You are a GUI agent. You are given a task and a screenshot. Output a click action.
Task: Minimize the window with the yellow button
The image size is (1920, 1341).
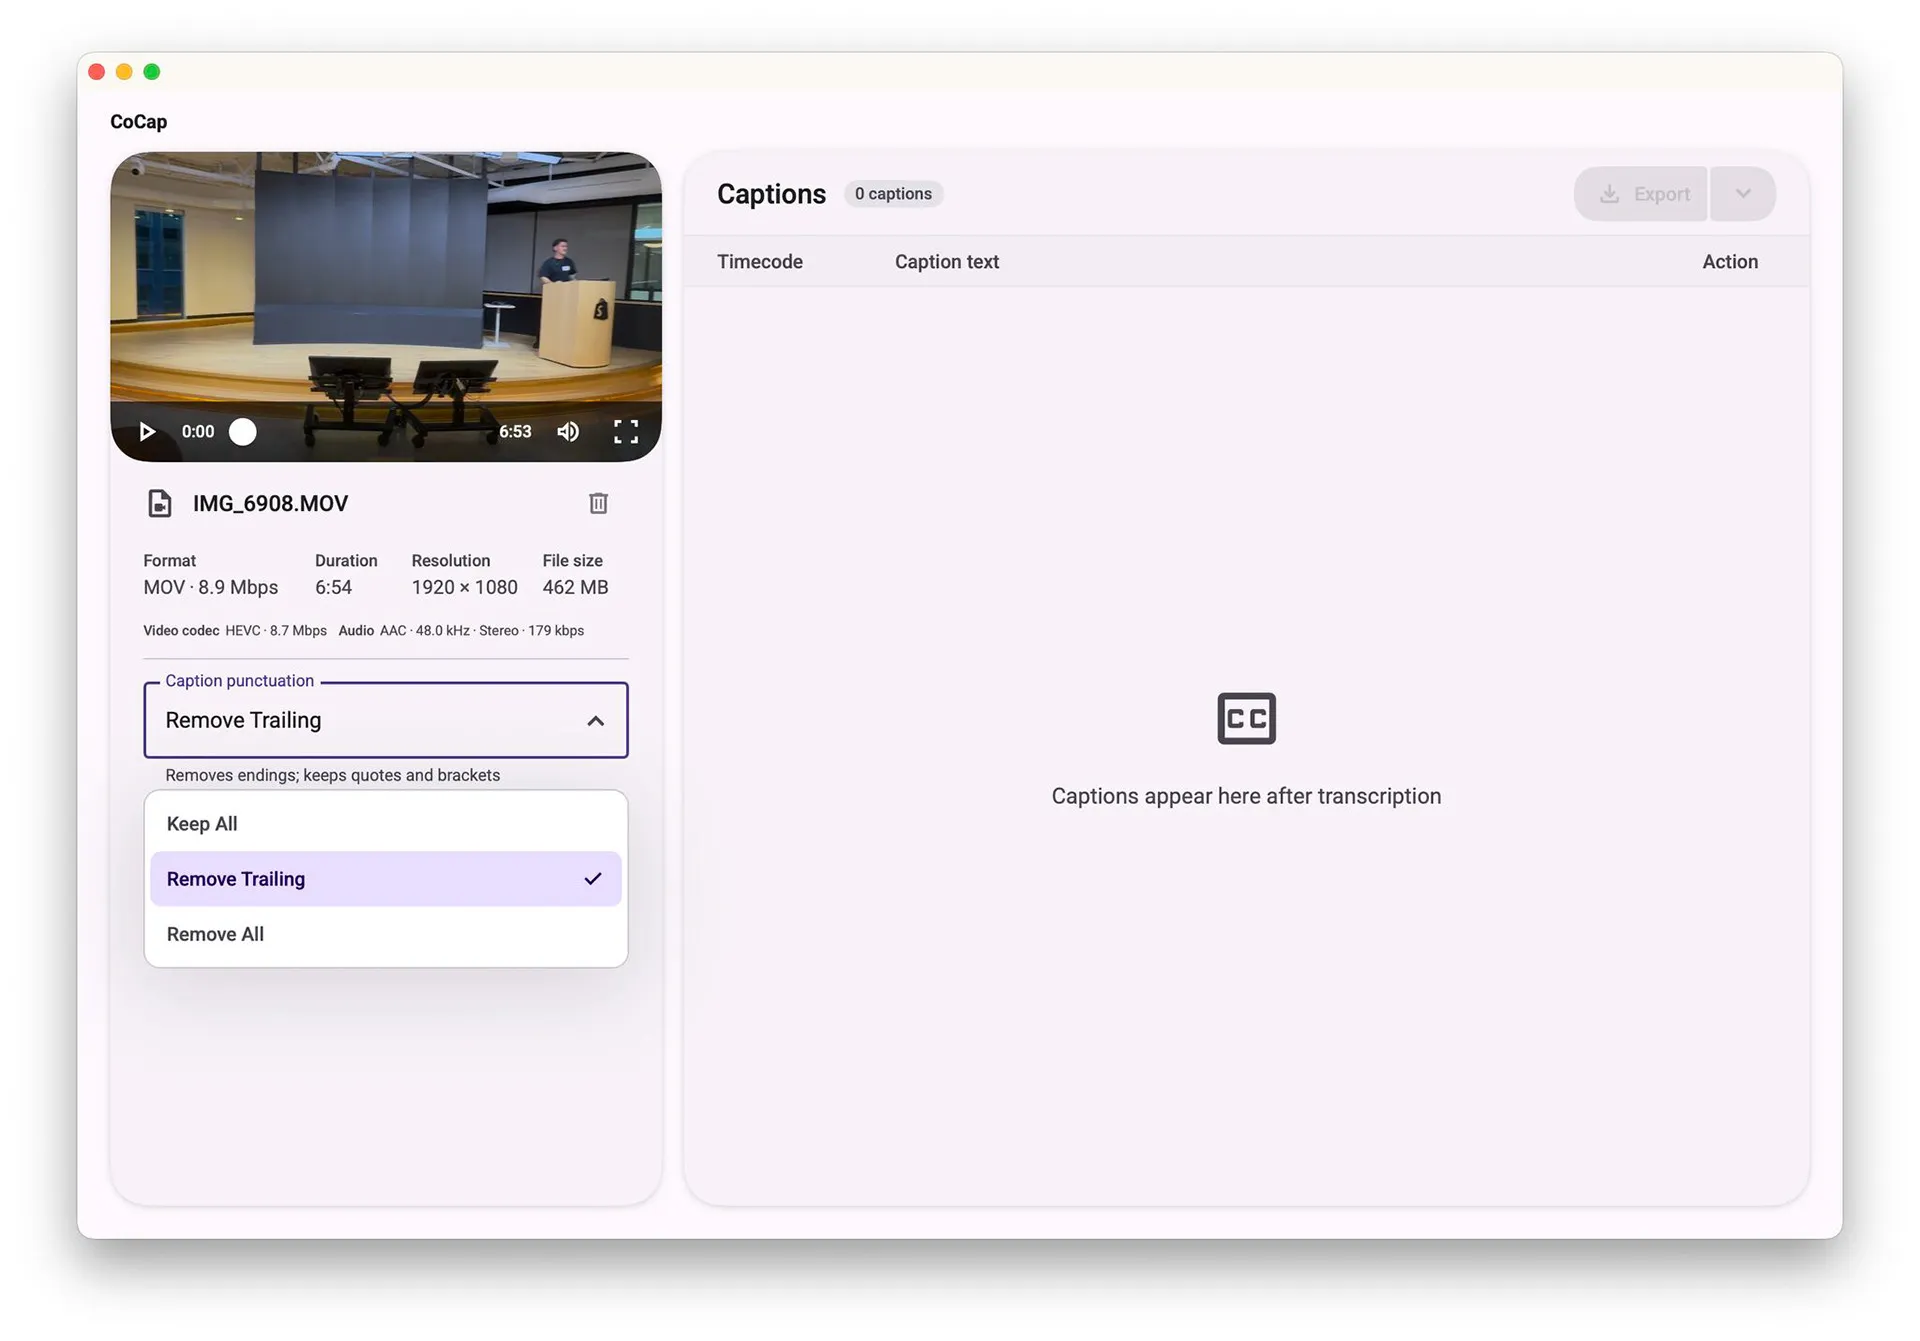tap(124, 72)
